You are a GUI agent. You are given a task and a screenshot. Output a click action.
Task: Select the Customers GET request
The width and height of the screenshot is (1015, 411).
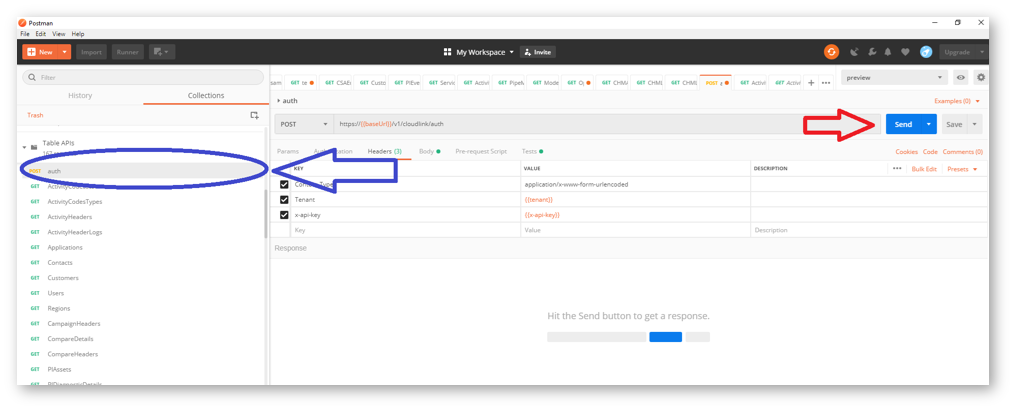click(x=63, y=278)
